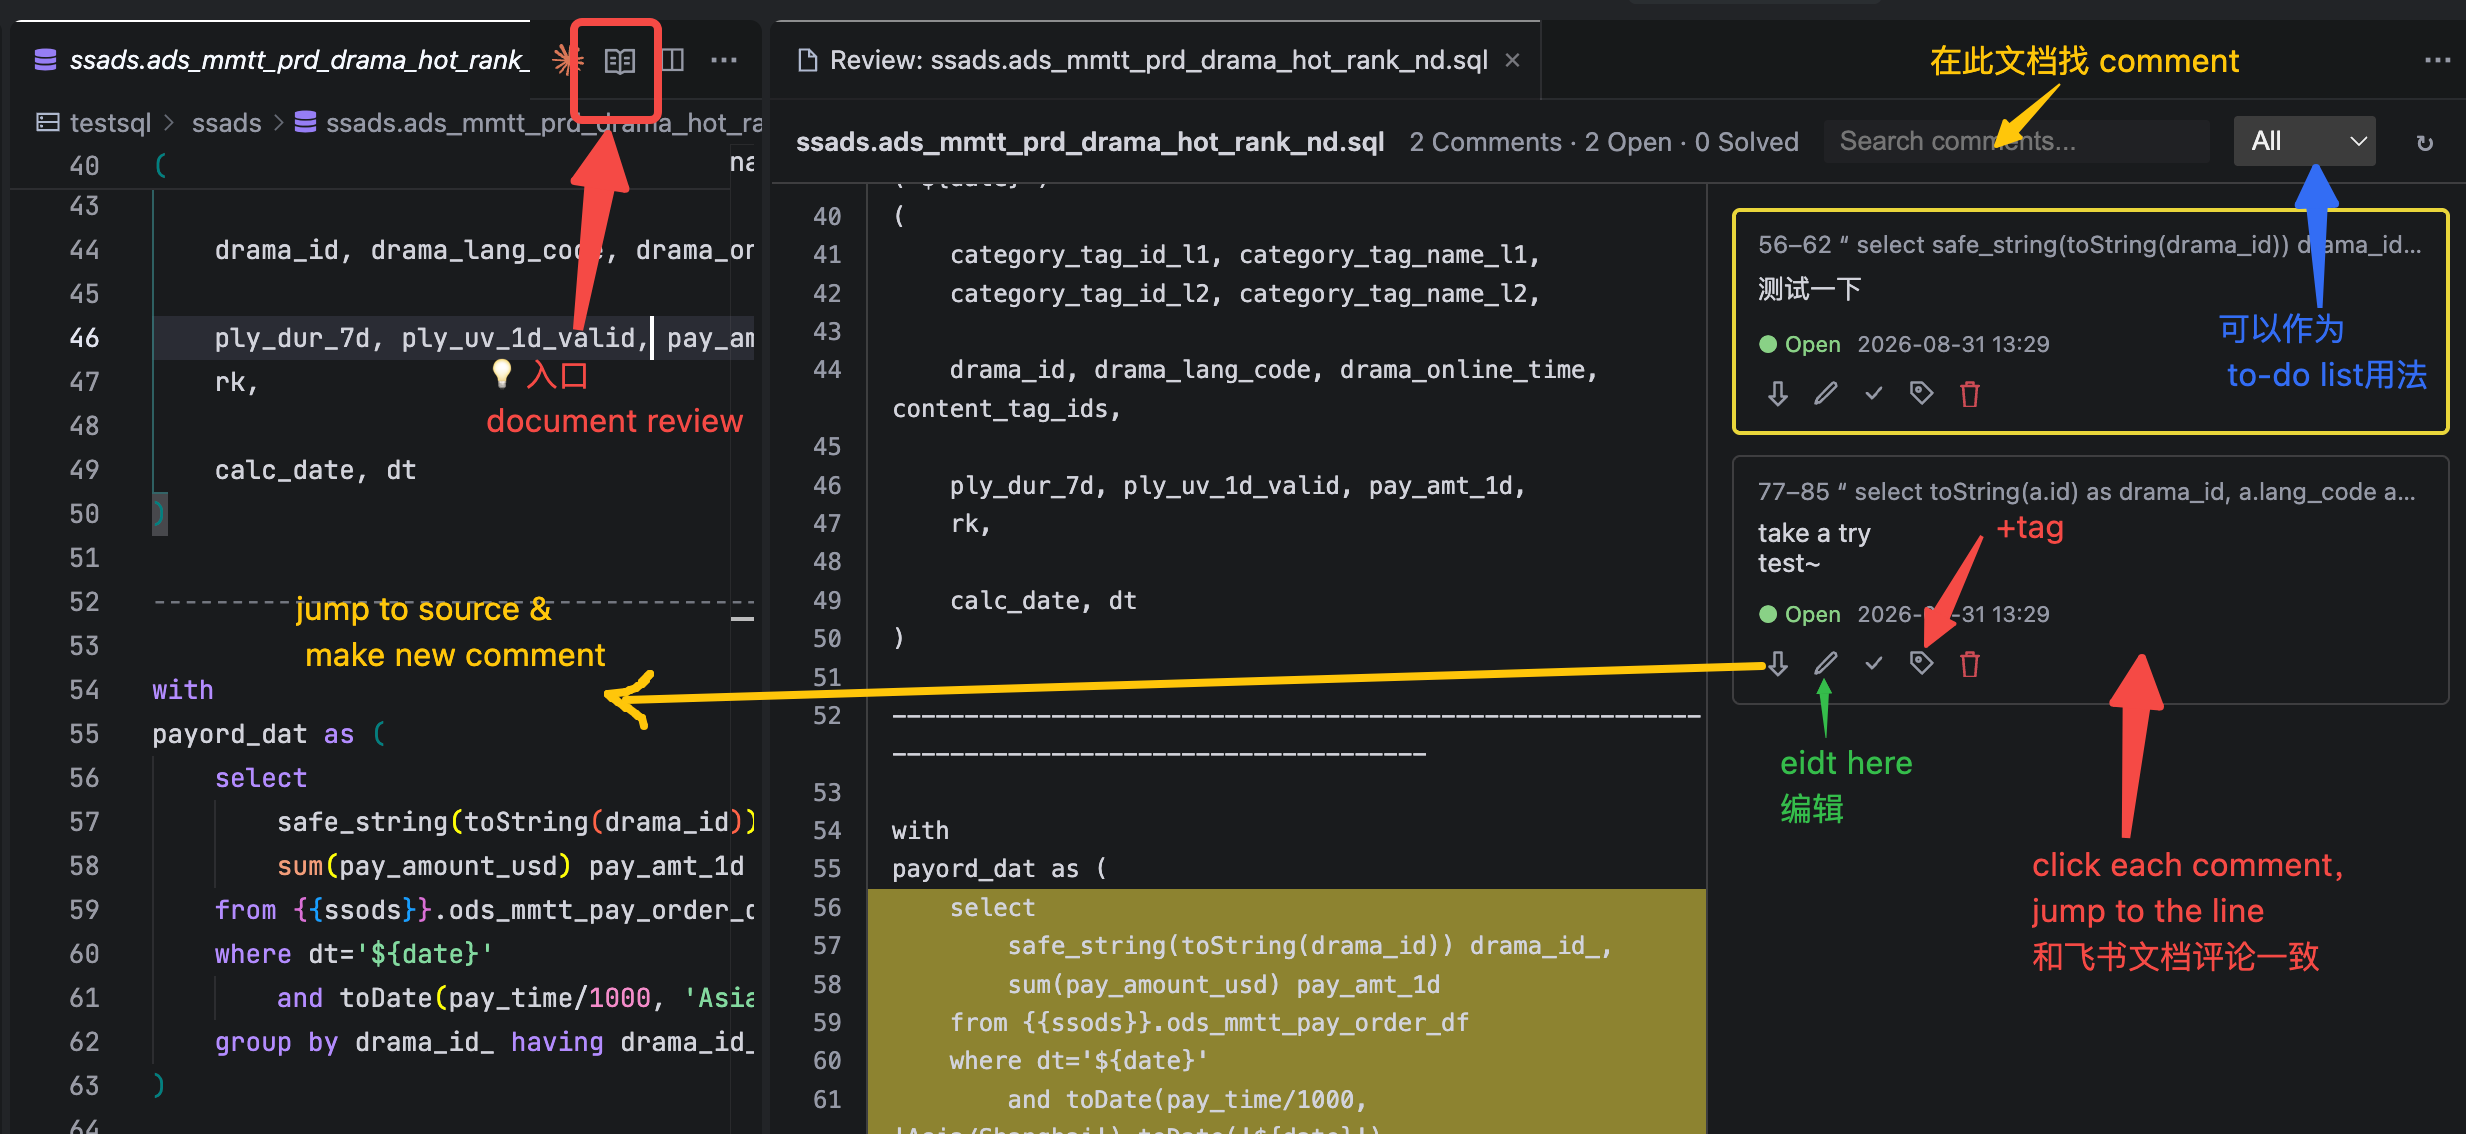Resolve the take a try comment checkmark
This screenshot has height=1134, width=2466.
1873,663
